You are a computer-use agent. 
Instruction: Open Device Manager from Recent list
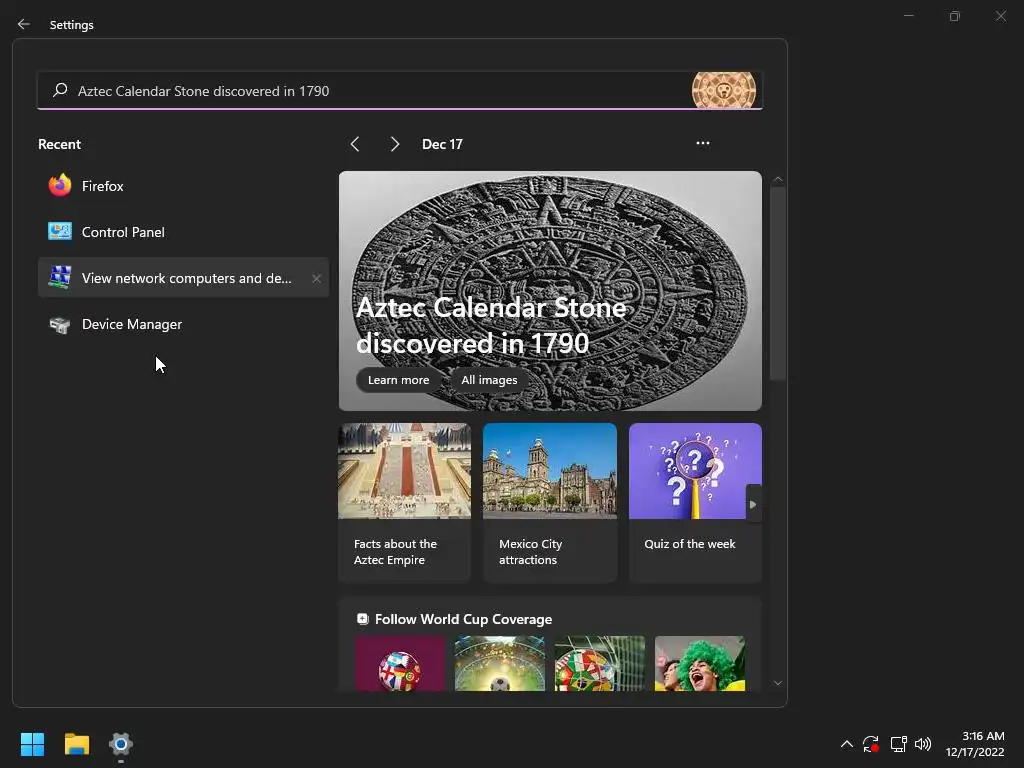tap(183, 324)
